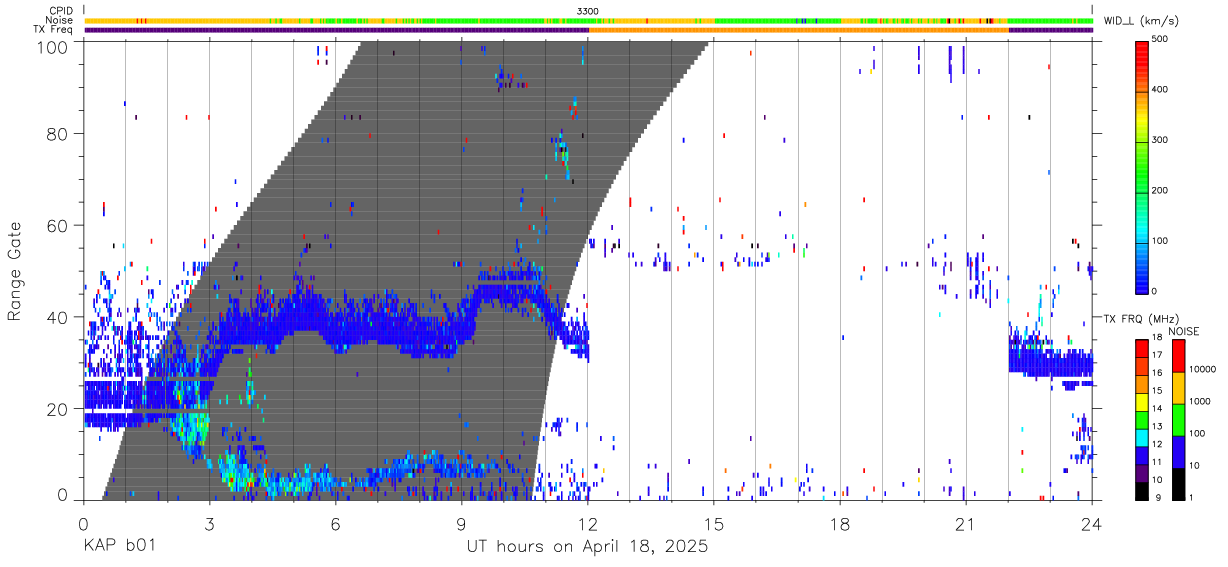Click the x-axis tick label 3

(209, 525)
